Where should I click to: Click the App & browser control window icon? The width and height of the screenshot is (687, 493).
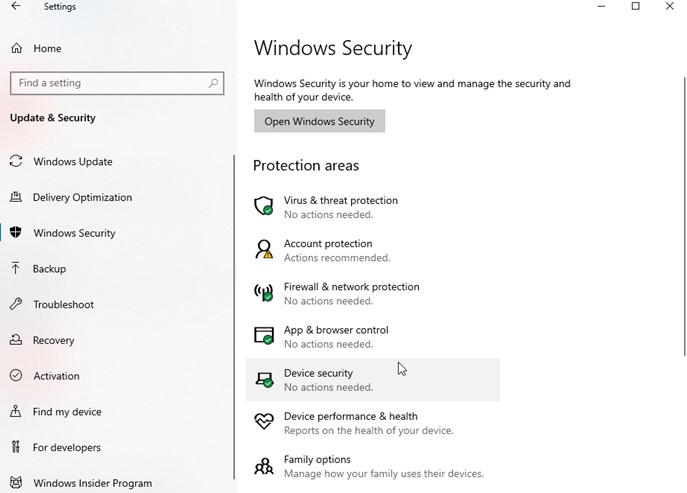pos(264,335)
